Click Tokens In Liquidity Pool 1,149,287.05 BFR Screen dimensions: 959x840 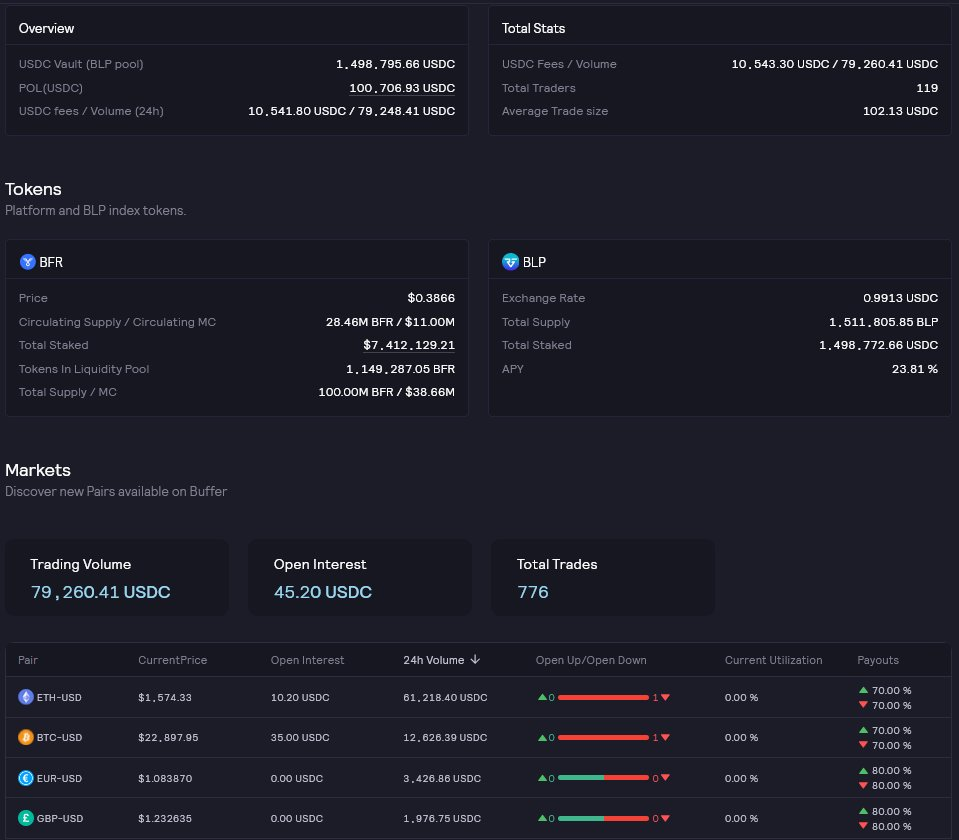point(400,369)
